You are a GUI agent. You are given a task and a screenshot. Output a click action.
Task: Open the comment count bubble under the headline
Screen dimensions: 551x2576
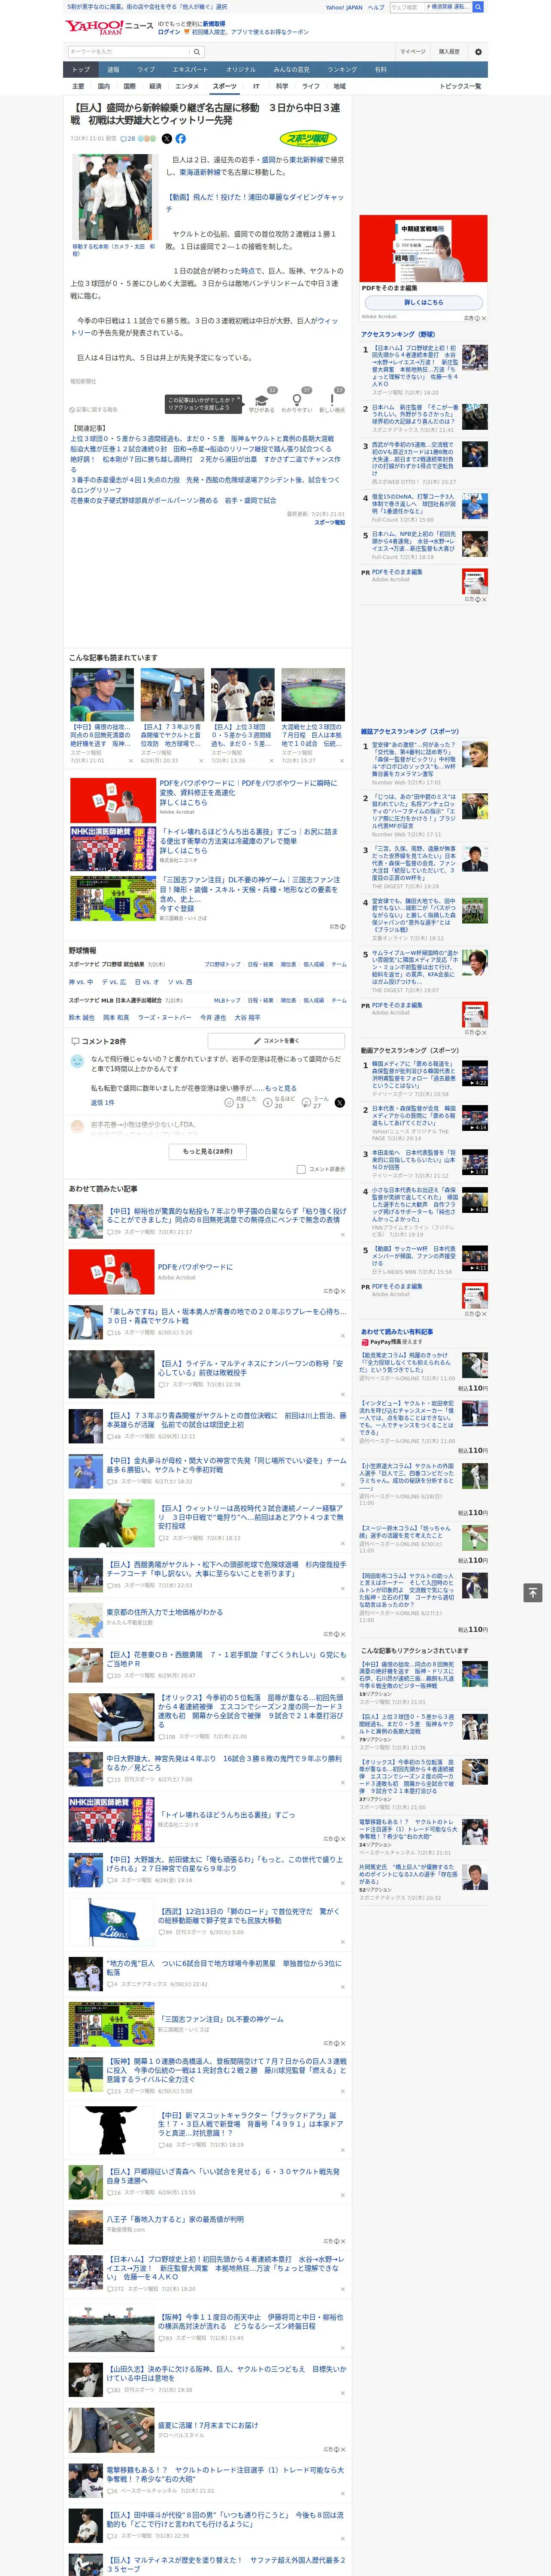tap(128, 139)
